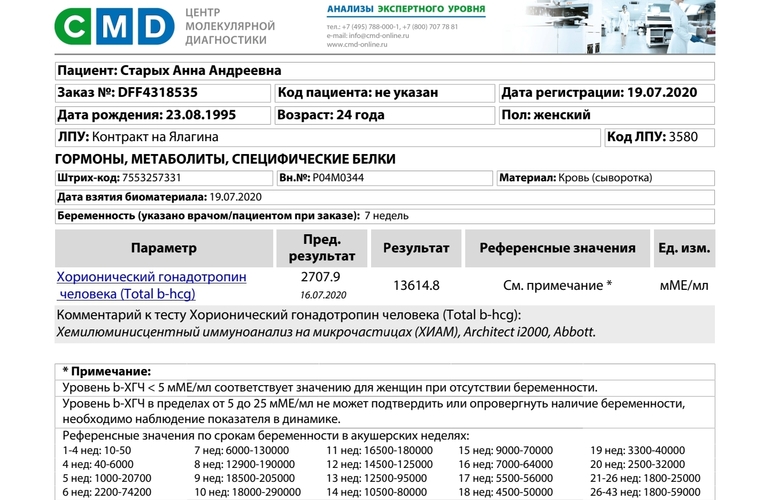
Task: Click the laboratory photo banner
Action: point(619,28)
